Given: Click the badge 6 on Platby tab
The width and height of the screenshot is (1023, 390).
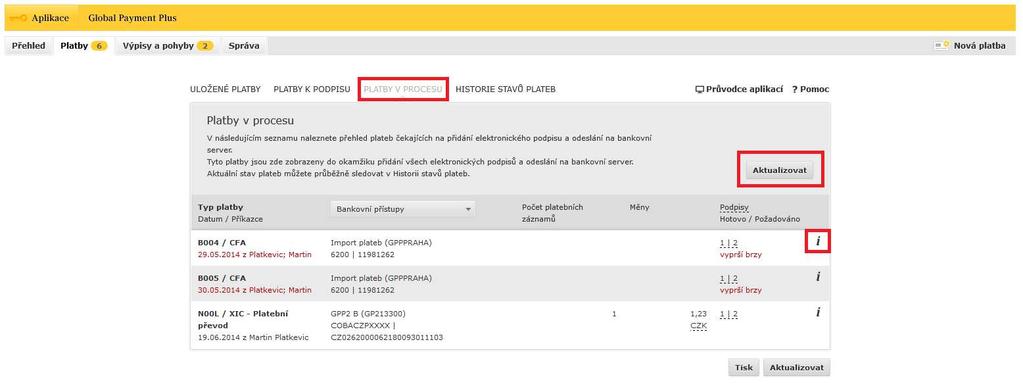Looking at the screenshot, I should tap(99, 46).
